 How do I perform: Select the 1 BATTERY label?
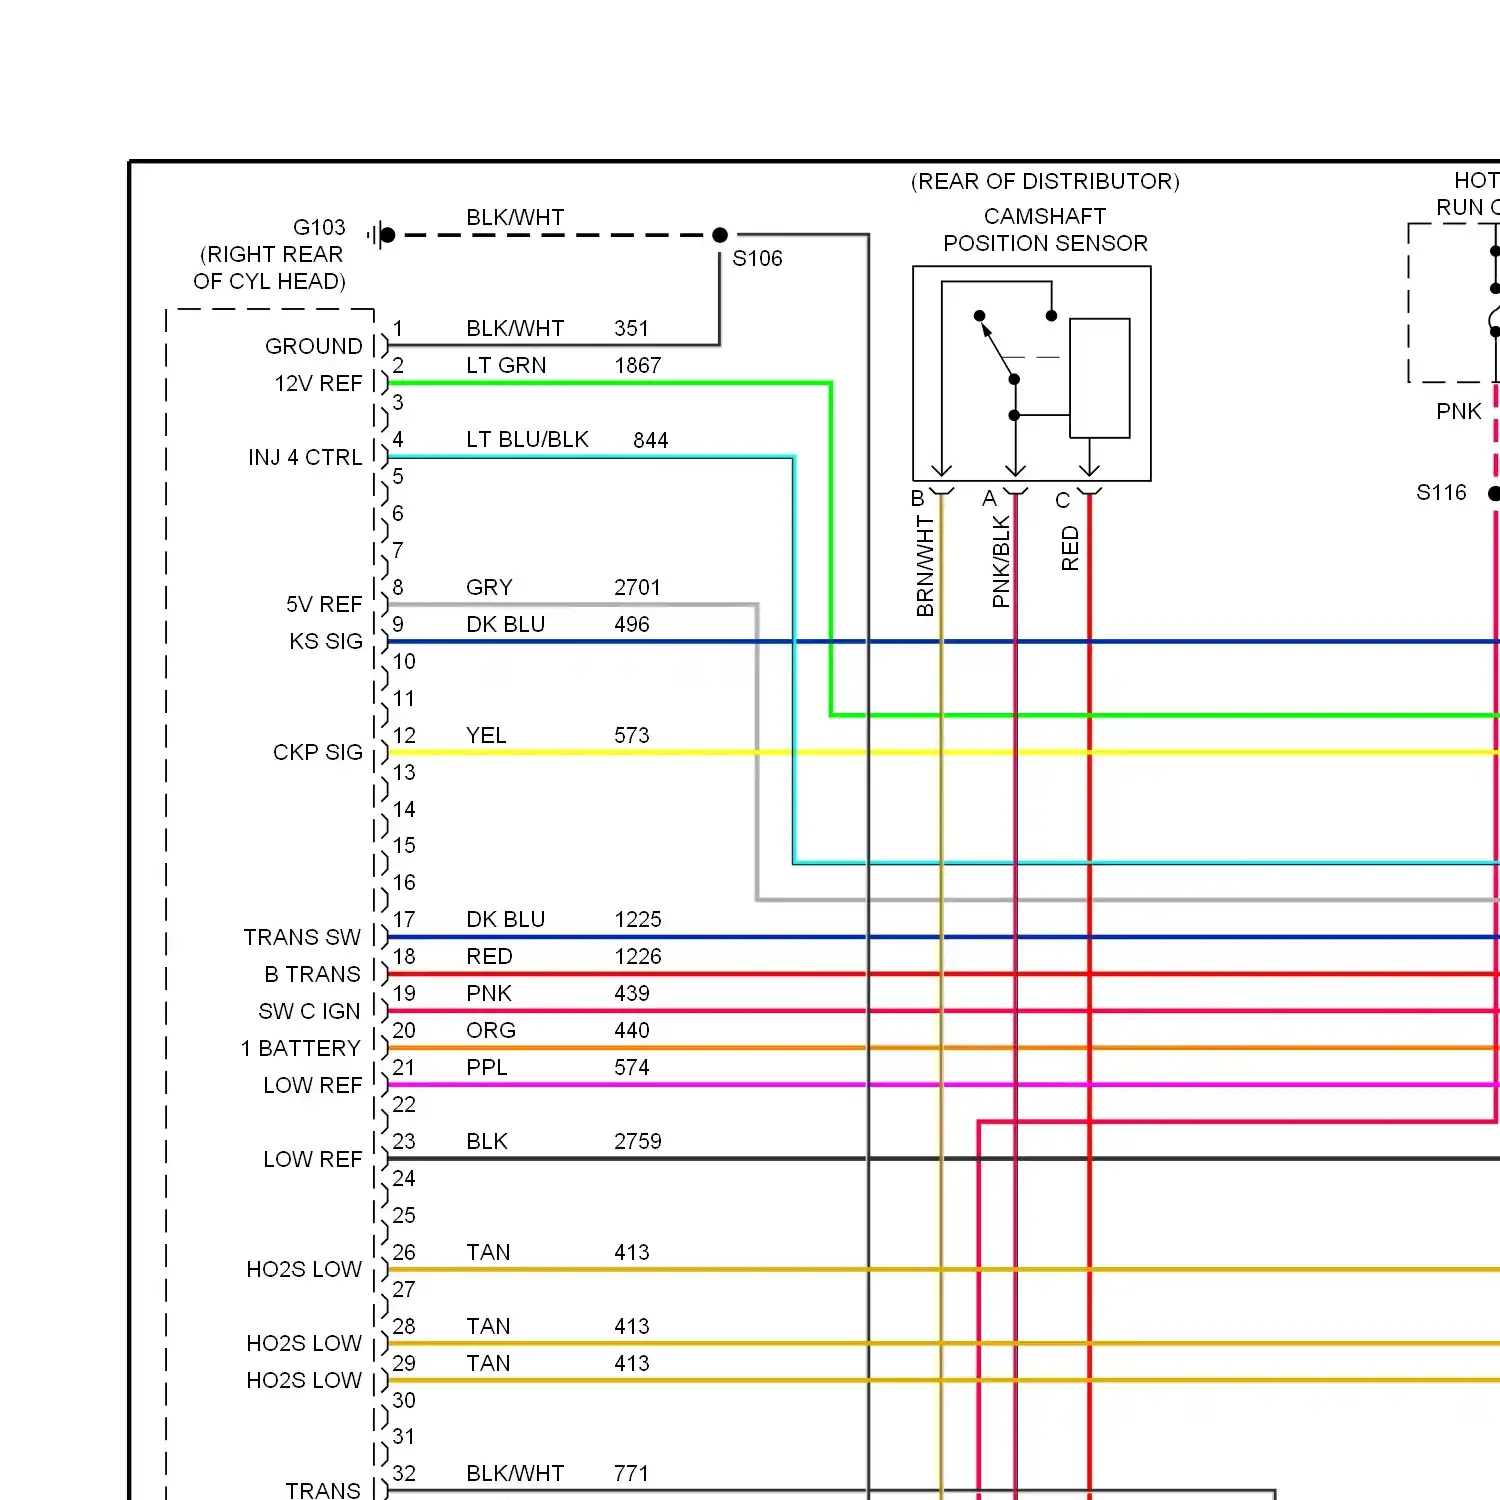[x=300, y=1049]
